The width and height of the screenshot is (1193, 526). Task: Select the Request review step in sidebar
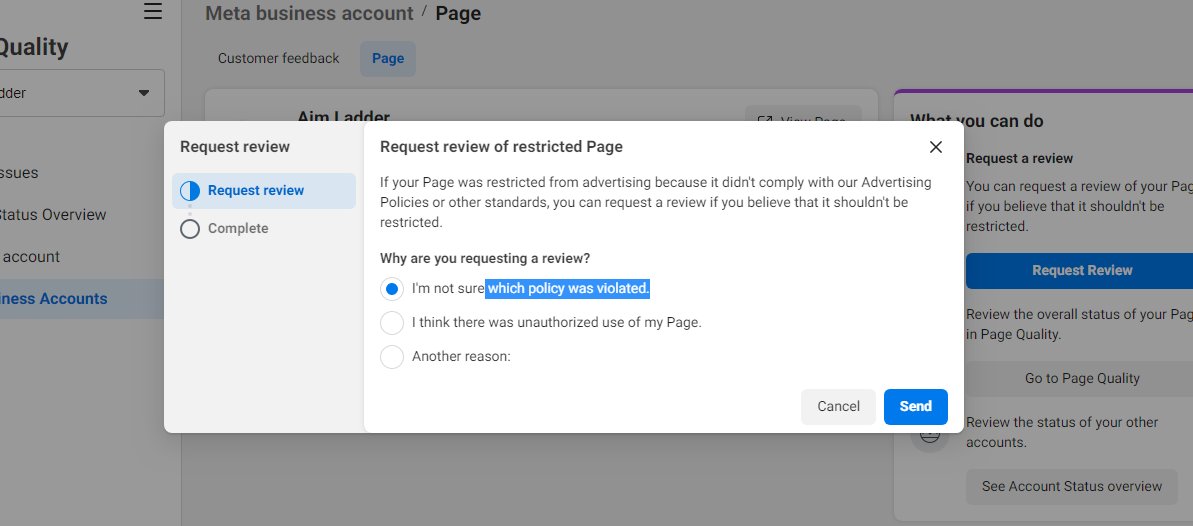tap(264, 191)
